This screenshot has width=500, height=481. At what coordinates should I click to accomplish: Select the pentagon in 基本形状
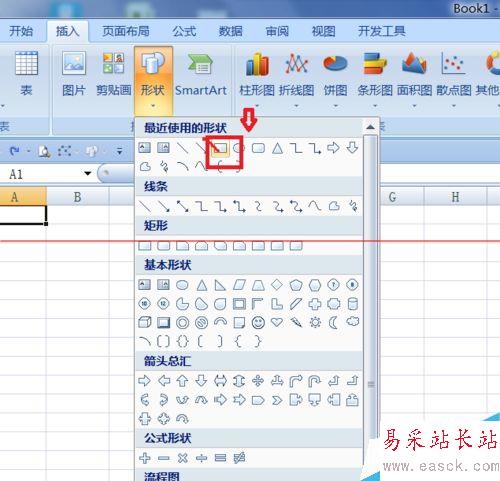tap(296, 285)
